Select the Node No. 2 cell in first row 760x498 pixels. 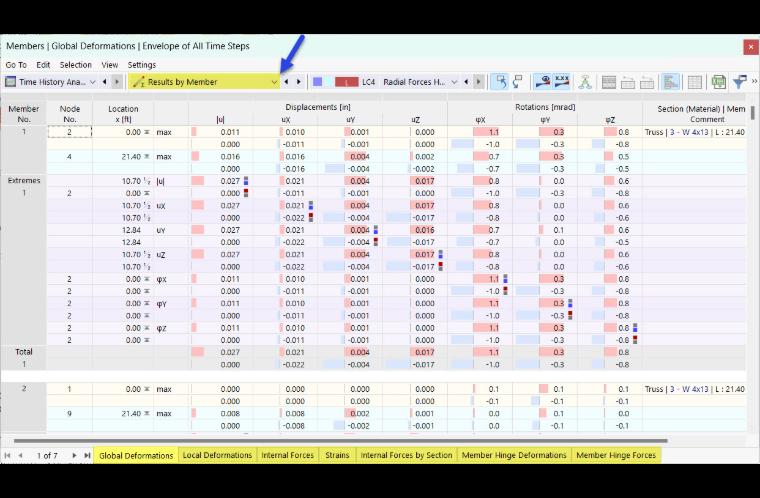(x=69, y=132)
